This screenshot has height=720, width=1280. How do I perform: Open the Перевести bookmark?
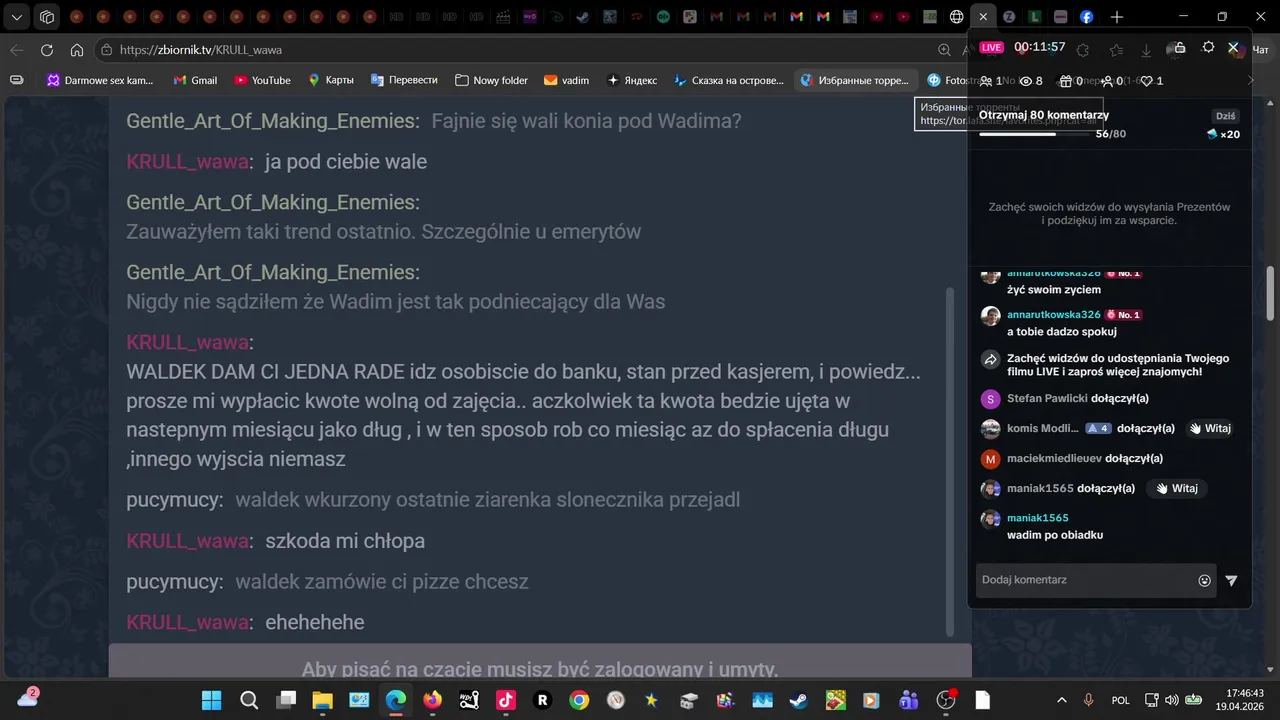click(404, 80)
